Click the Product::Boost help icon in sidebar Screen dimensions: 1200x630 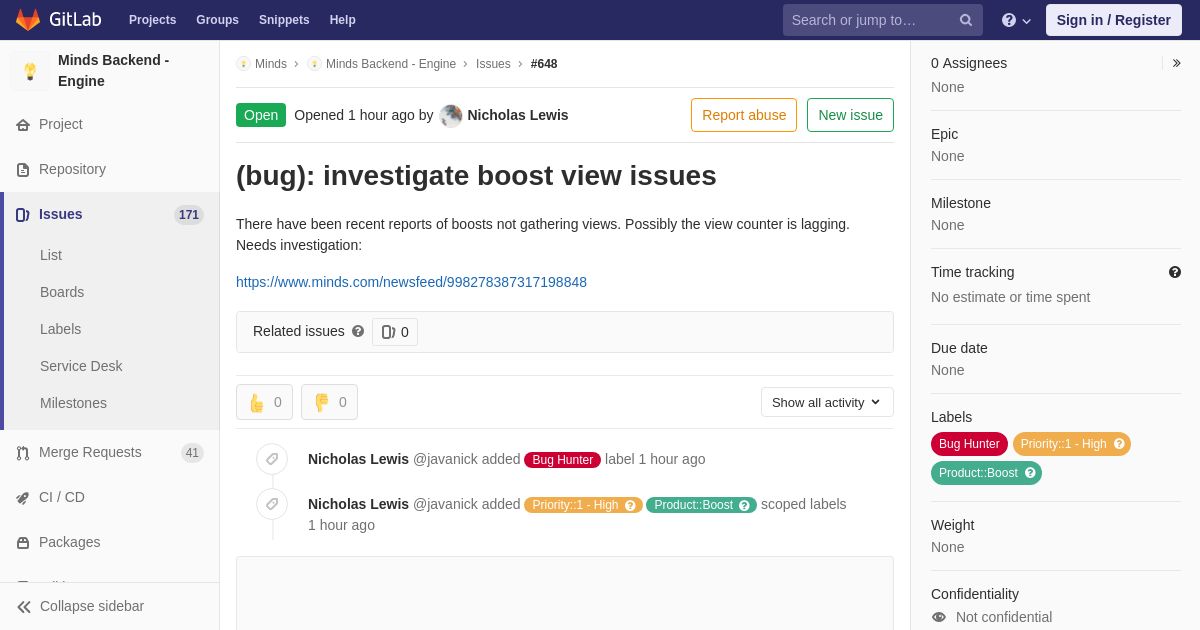pos(1030,473)
